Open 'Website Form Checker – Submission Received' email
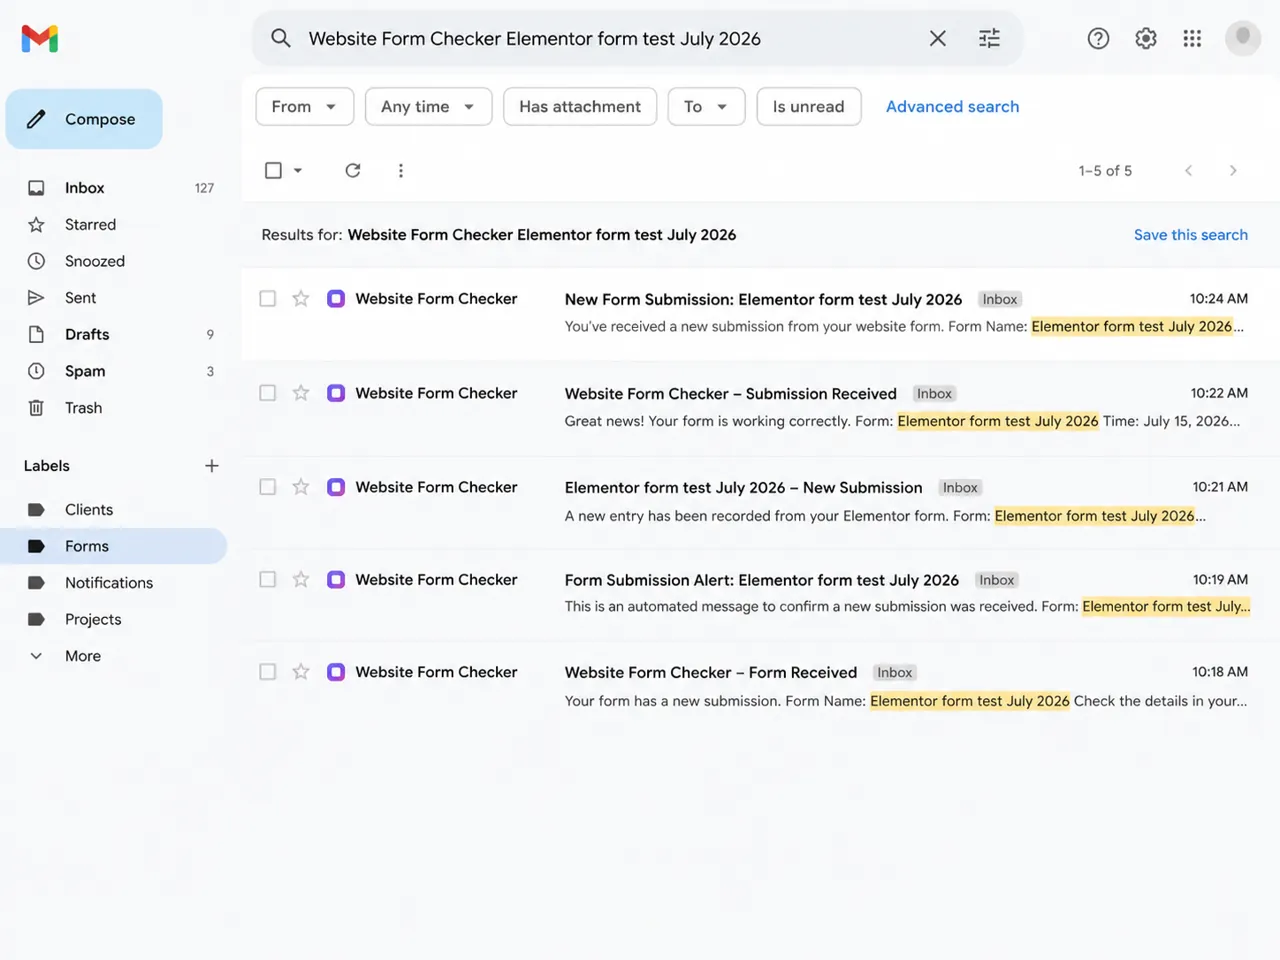 click(761, 407)
